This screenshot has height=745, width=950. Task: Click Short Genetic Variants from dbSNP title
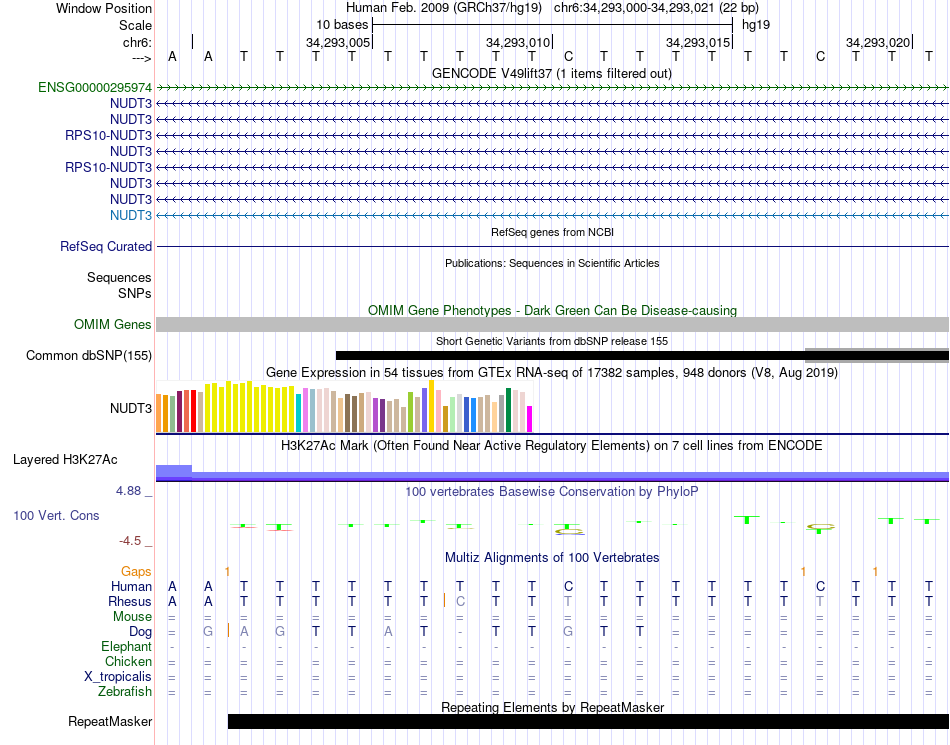click(552, 341)
